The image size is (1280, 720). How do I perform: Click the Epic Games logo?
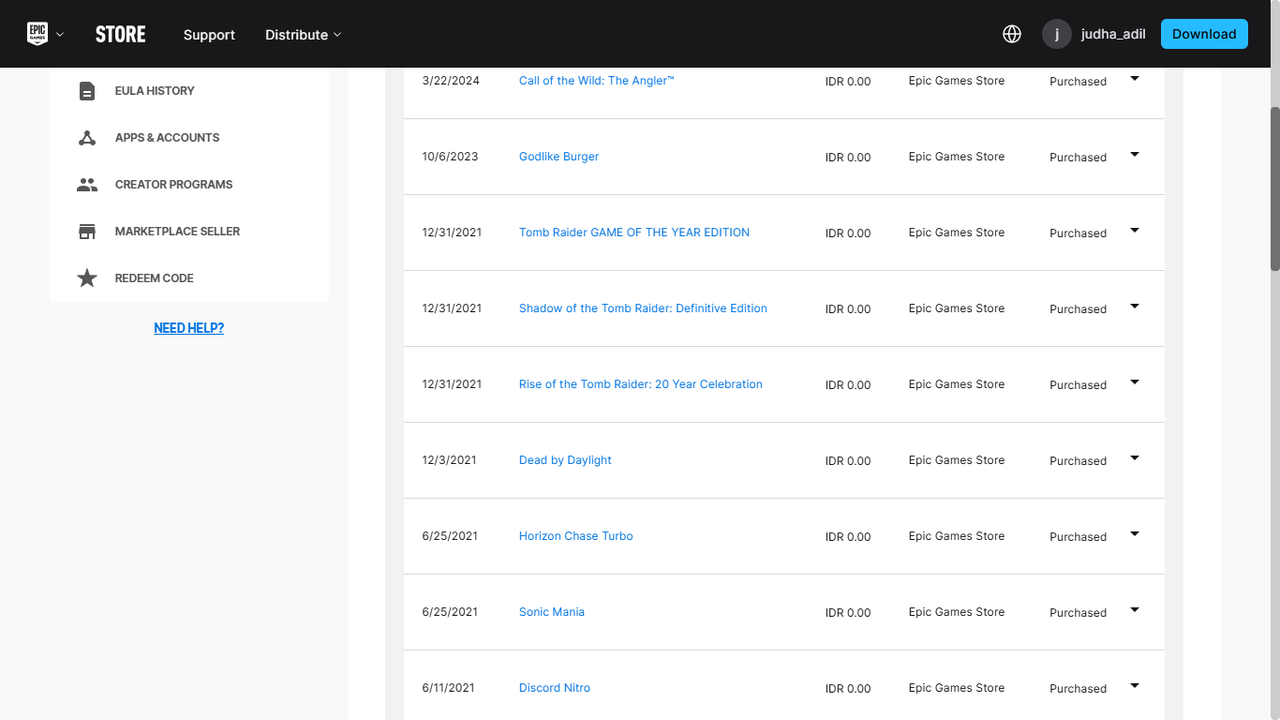[37, 34]
